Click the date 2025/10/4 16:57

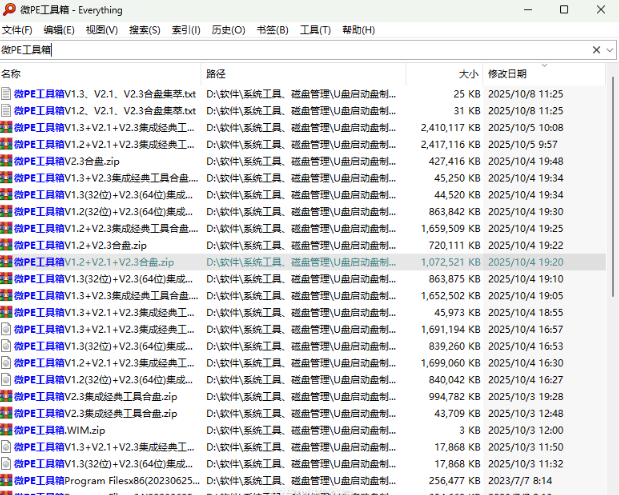coord(525,329)
